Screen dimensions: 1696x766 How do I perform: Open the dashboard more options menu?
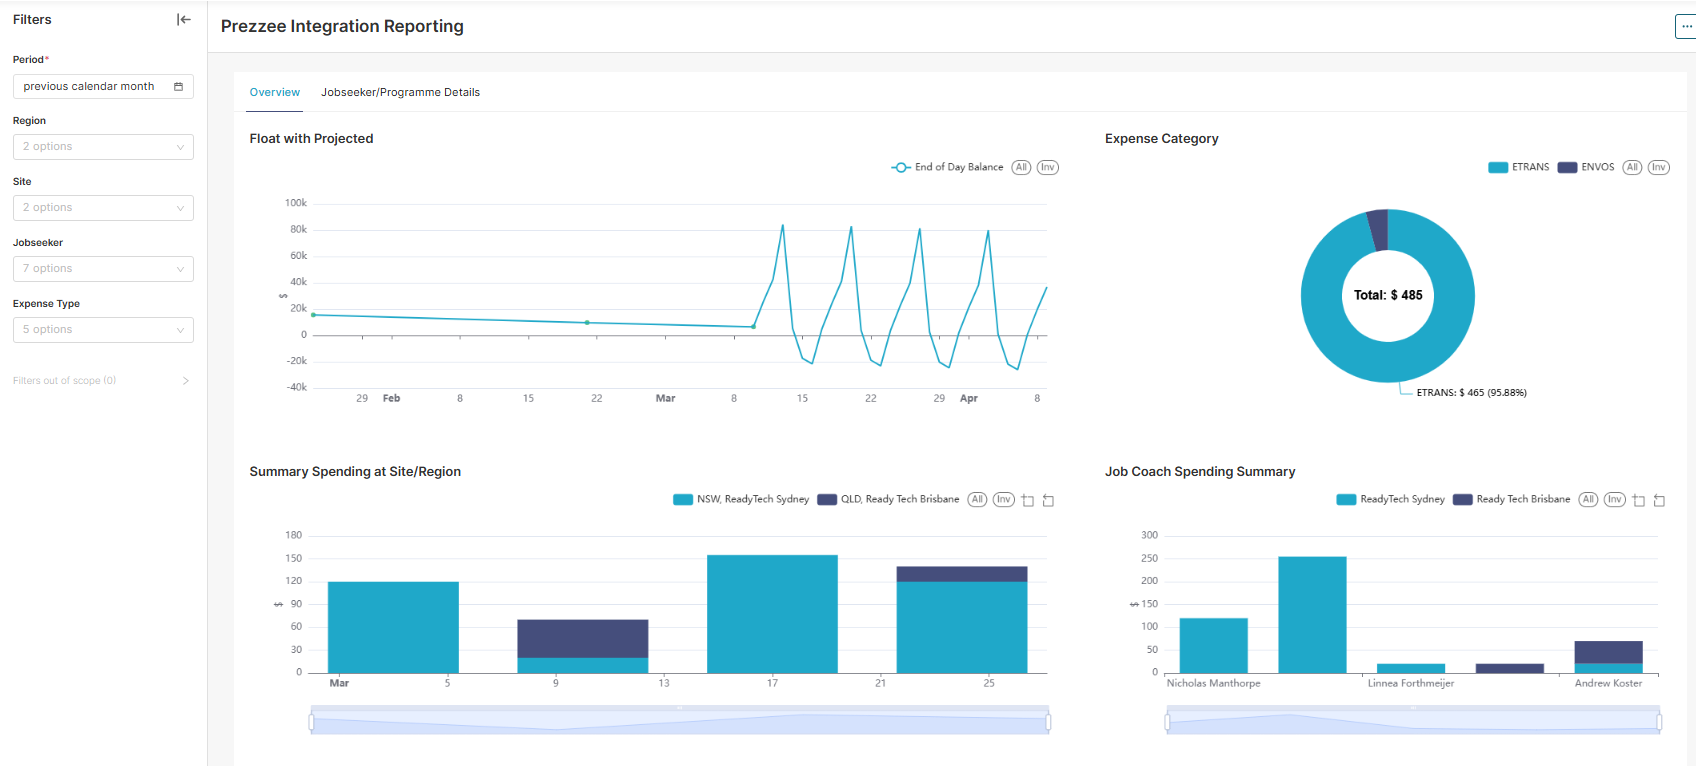pos(1686,27)
